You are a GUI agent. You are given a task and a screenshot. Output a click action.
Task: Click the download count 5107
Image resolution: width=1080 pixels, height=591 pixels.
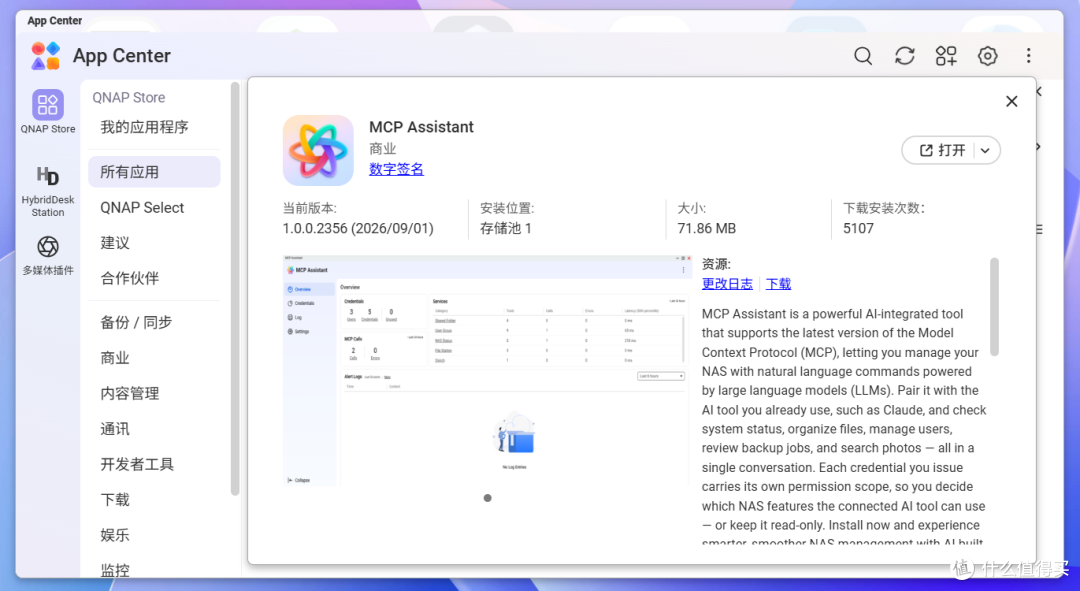click(x=858, y=229)
